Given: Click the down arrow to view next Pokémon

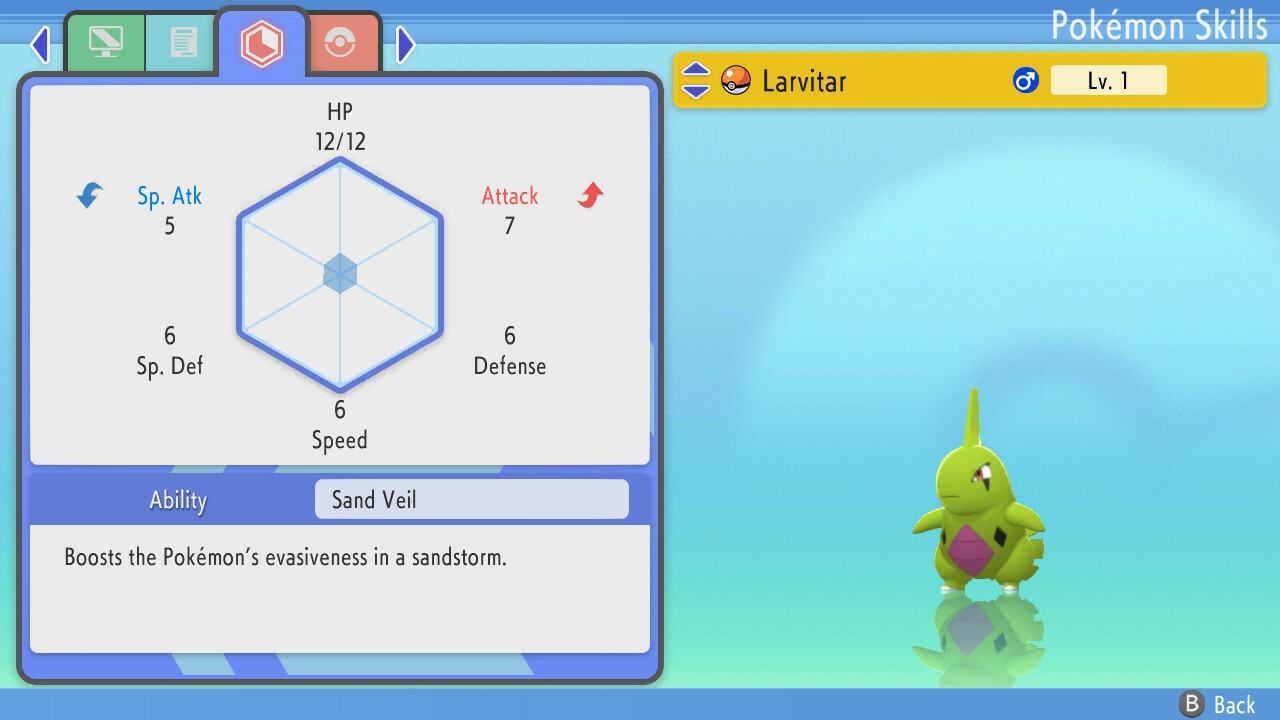Looking at the screenshot, I should (x=694, y=89).
